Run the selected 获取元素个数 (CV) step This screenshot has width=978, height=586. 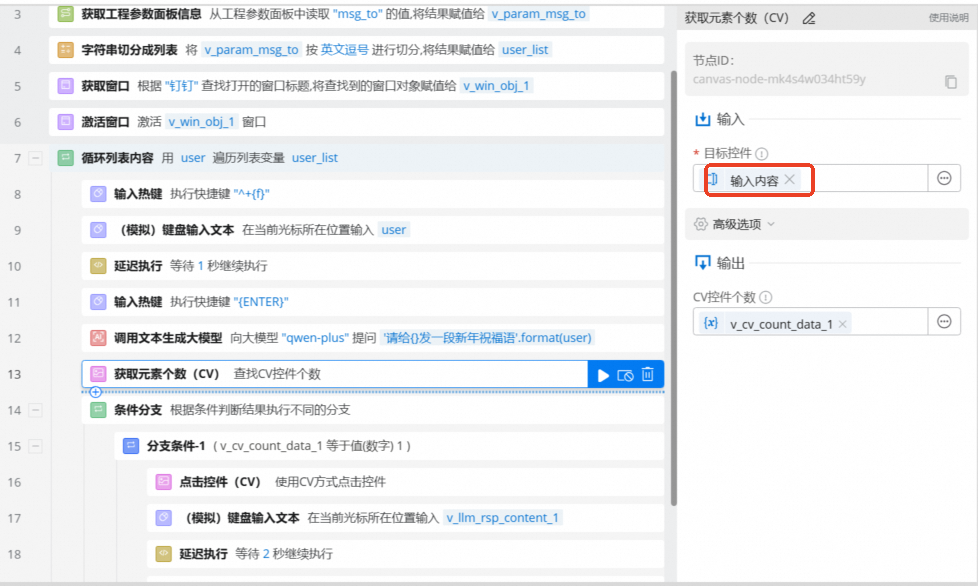pos(603,375)
